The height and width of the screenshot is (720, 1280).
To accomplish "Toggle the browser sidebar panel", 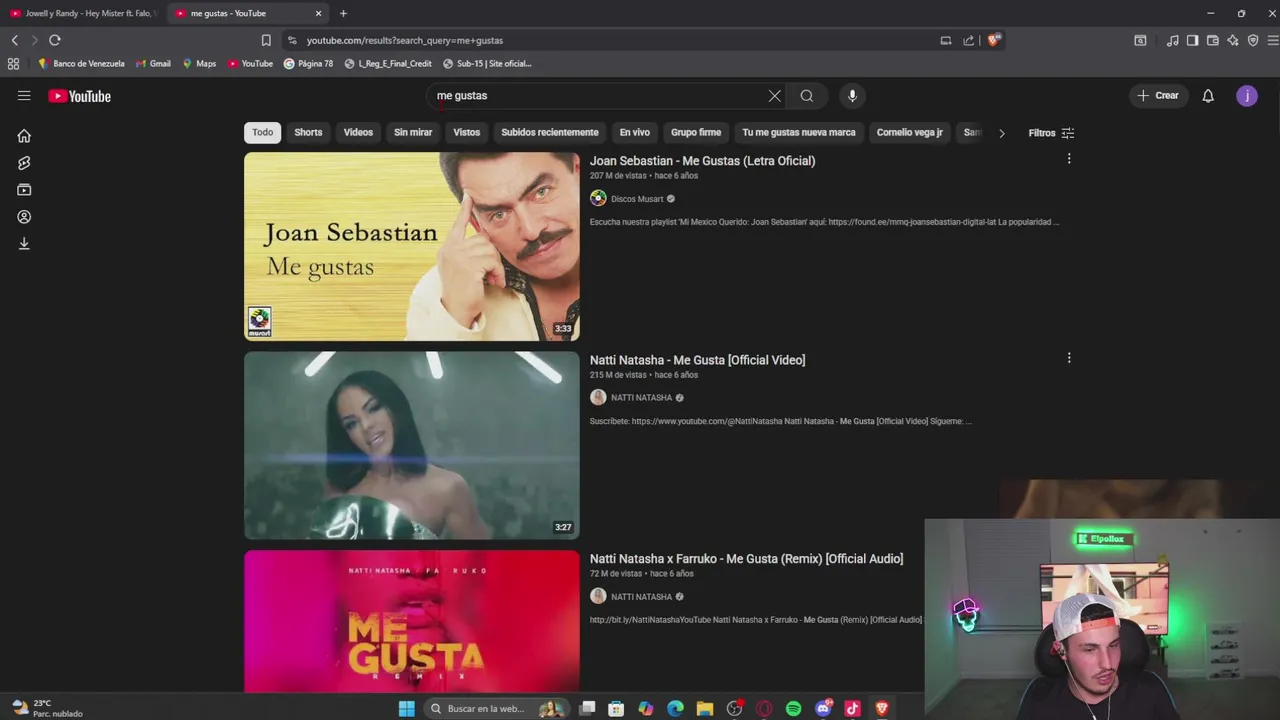I will pyautogui.click(x=1193, y=40).
